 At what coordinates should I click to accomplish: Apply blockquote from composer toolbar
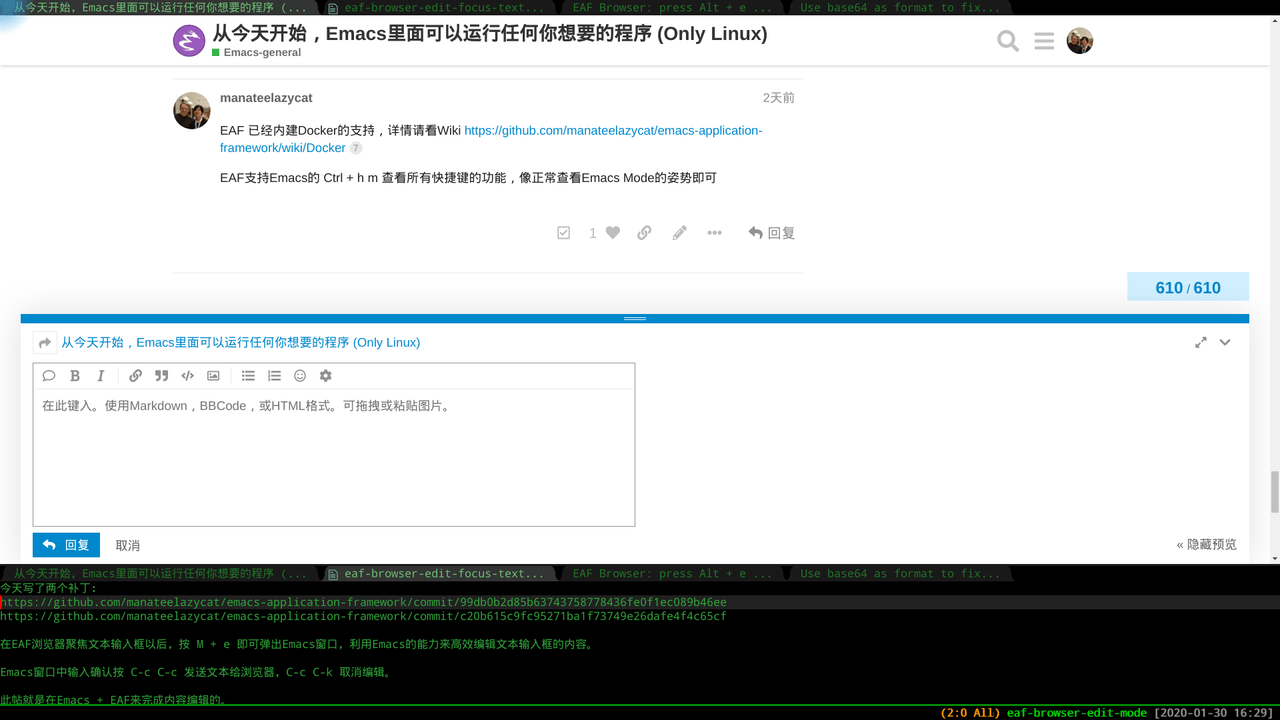(x=161, y=376)
